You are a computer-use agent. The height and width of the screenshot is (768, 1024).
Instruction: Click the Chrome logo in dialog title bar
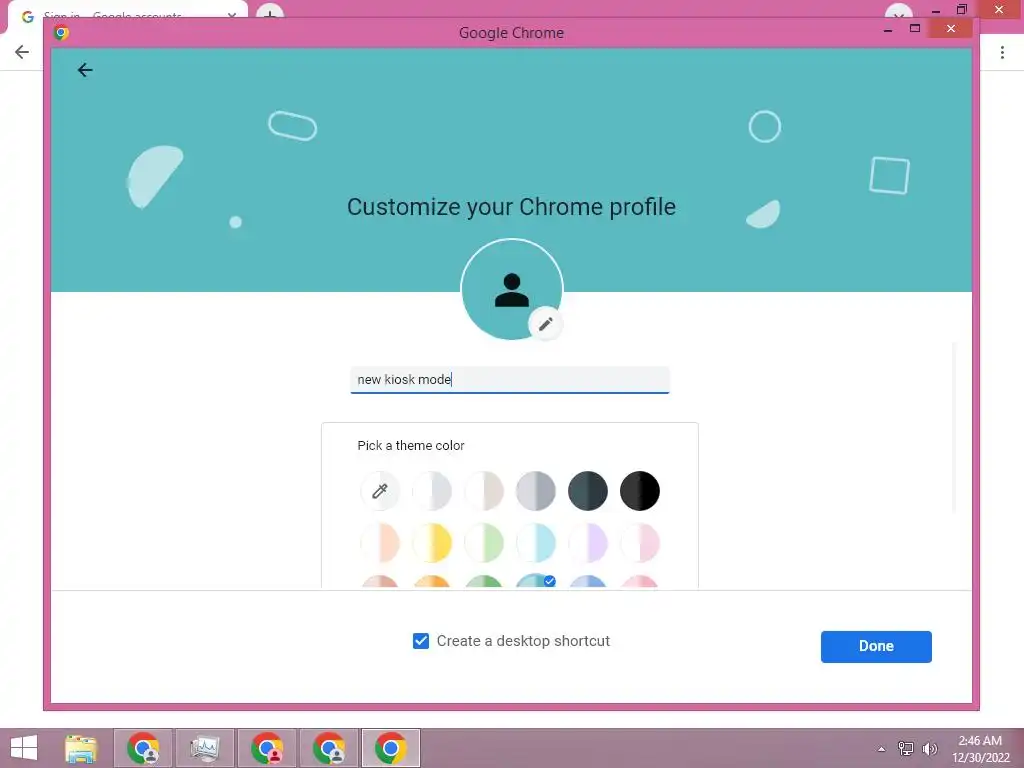[61, 32]
